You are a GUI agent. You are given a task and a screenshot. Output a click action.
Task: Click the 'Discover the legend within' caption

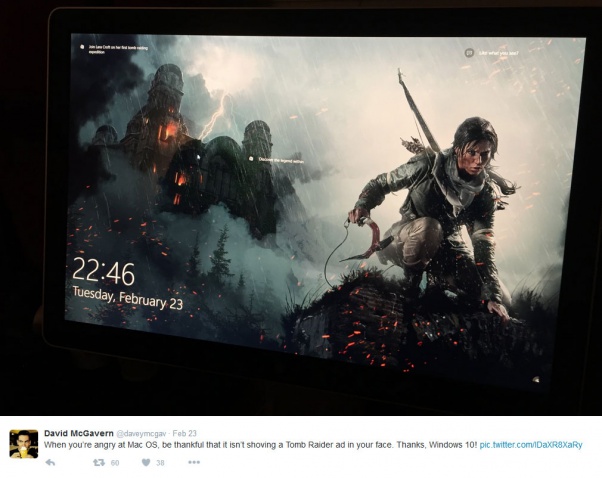281,160
